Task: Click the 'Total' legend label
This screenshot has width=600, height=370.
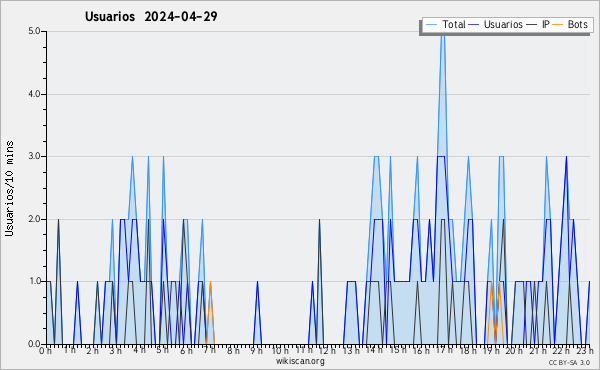Action: coord(454,24)
